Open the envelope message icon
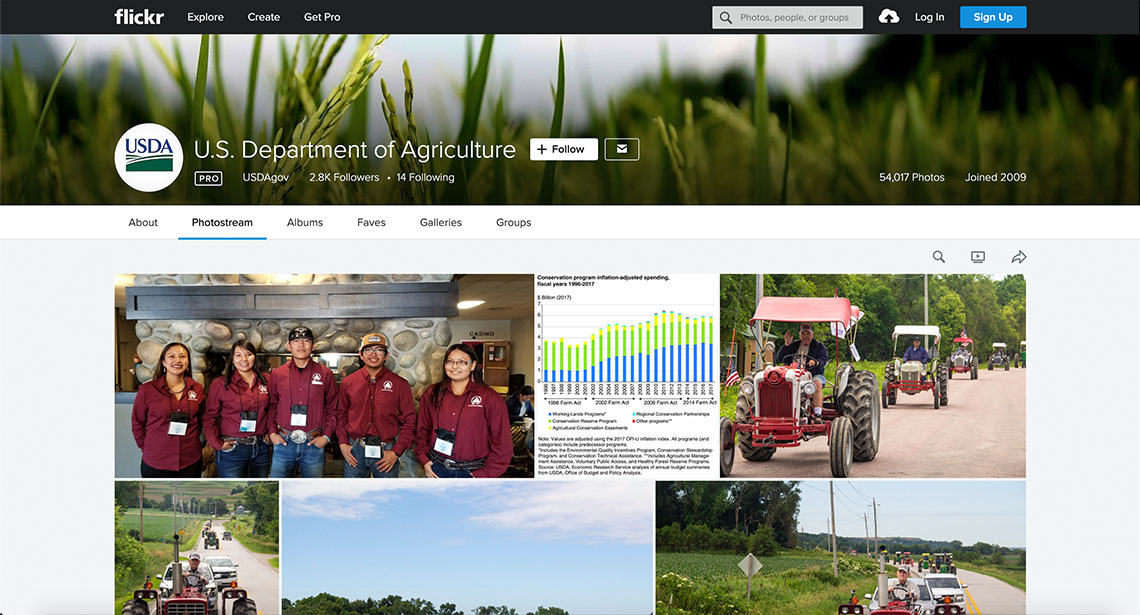This screenshot has width=1140, height=615. [x=621, y=149]
